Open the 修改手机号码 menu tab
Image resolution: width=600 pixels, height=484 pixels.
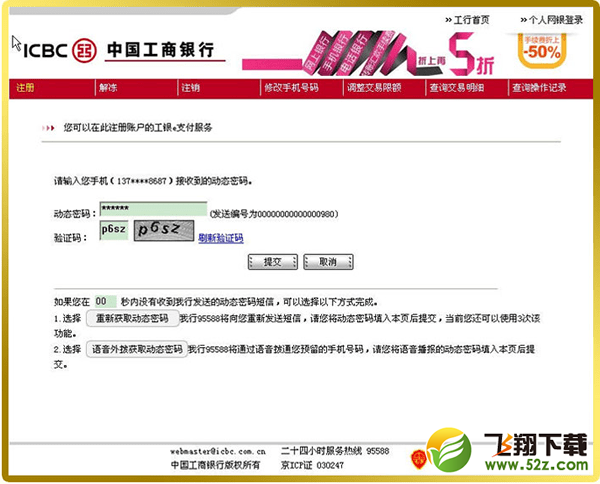292,88
